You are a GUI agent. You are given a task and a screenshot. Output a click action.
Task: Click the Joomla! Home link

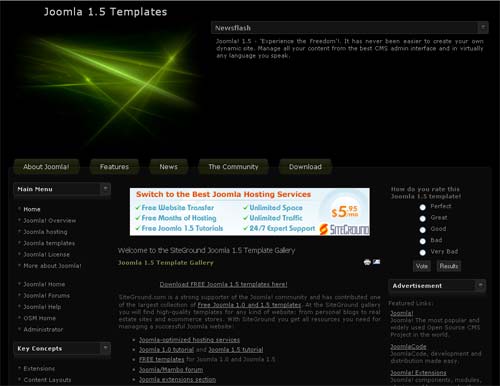click(44, 284)
